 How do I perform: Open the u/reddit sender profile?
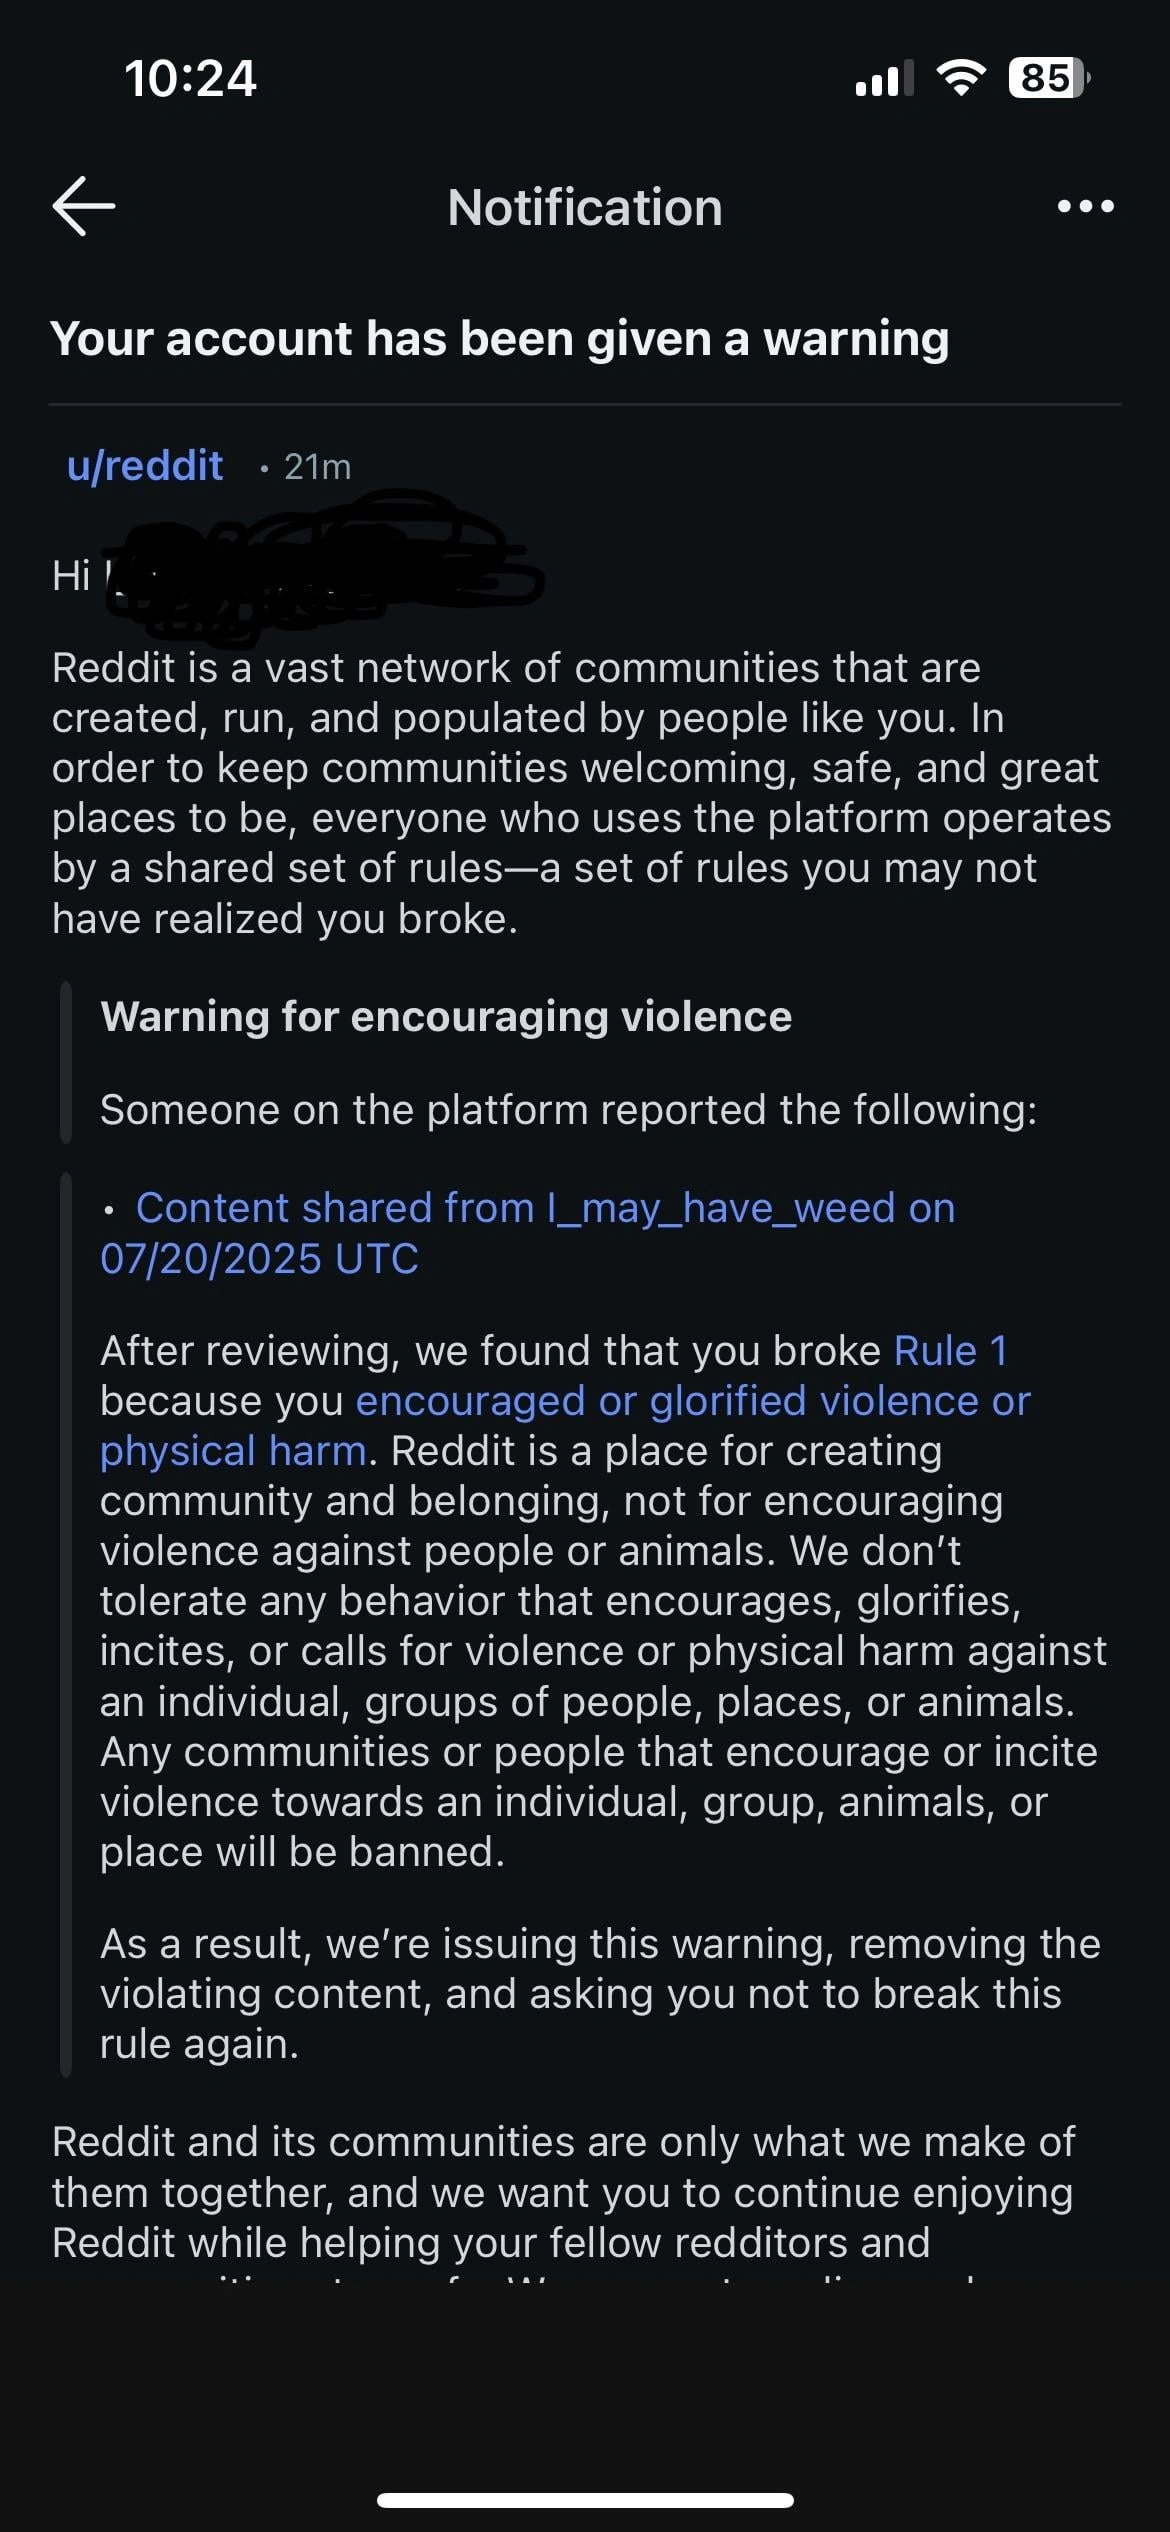pyautogui.click(x=145, y=466)
